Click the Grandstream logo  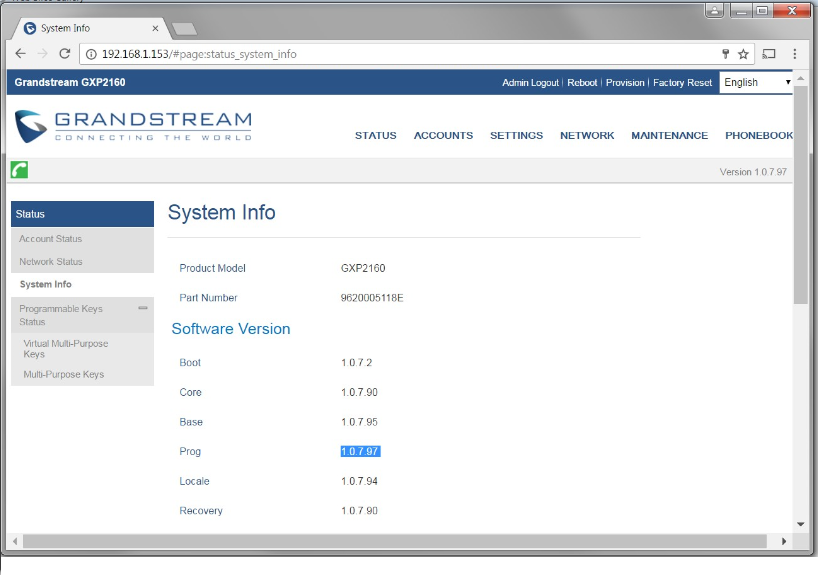tap(133, 126)
